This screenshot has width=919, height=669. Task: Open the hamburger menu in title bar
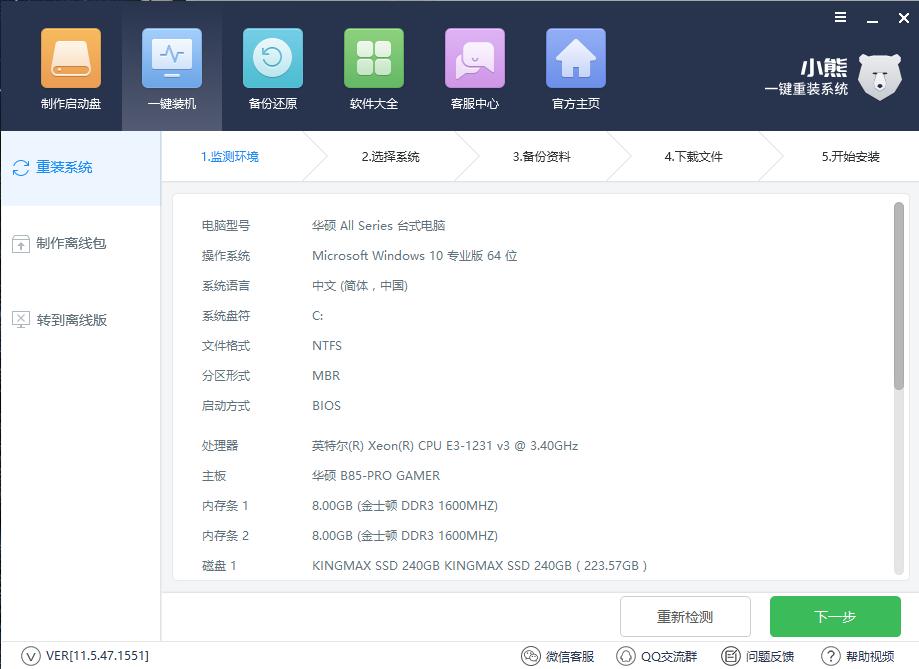(x=840, y=18)
